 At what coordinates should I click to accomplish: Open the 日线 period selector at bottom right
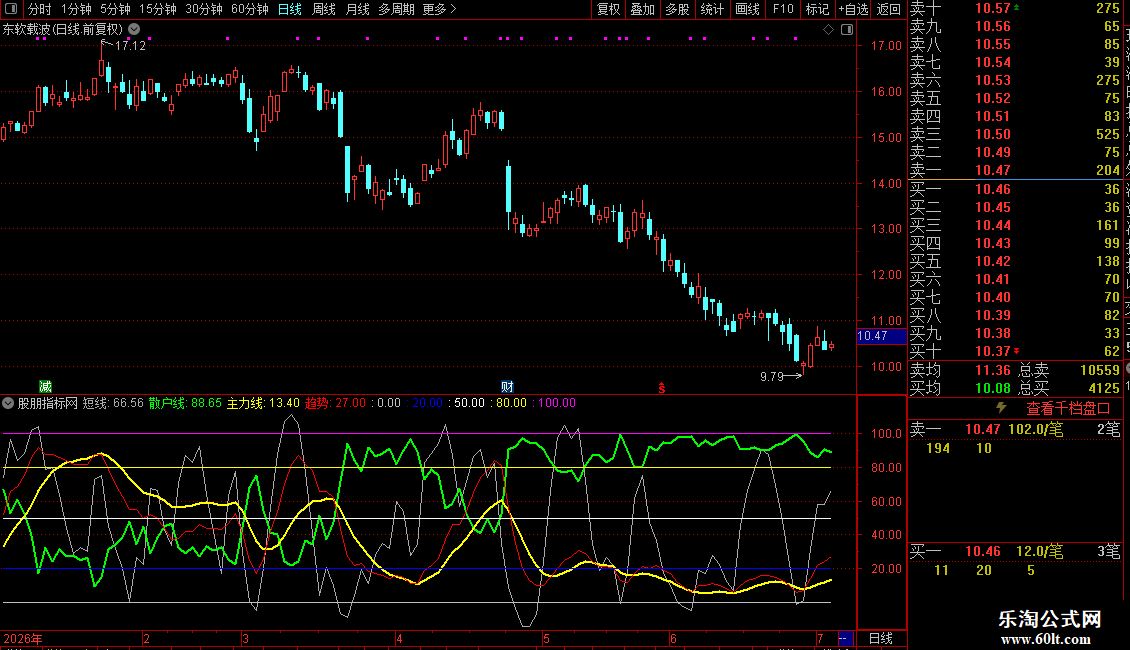(x=881, y=638)
